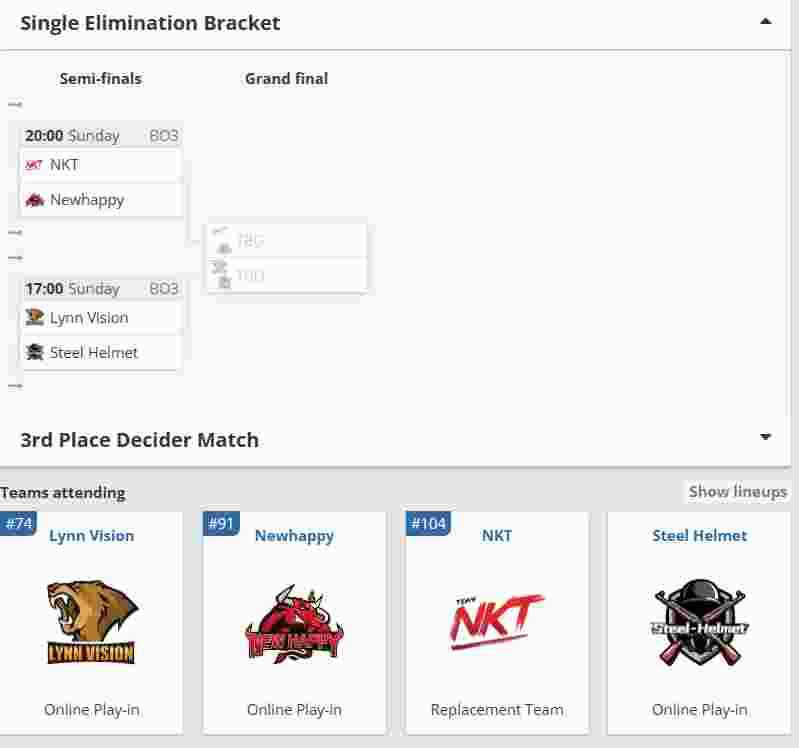This screenshot has width=799, height=748.
Task: Toggle Show lineups for attending teams
Action: (737, 492)
